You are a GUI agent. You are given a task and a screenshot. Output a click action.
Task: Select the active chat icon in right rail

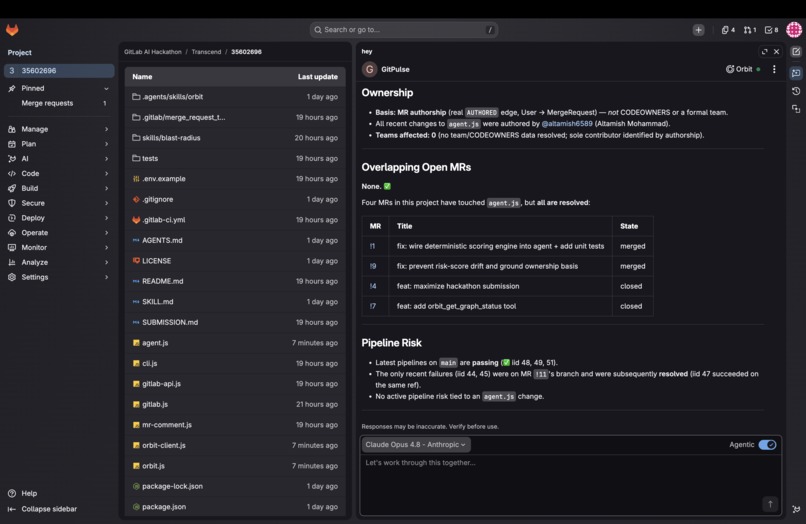(796, 73)
